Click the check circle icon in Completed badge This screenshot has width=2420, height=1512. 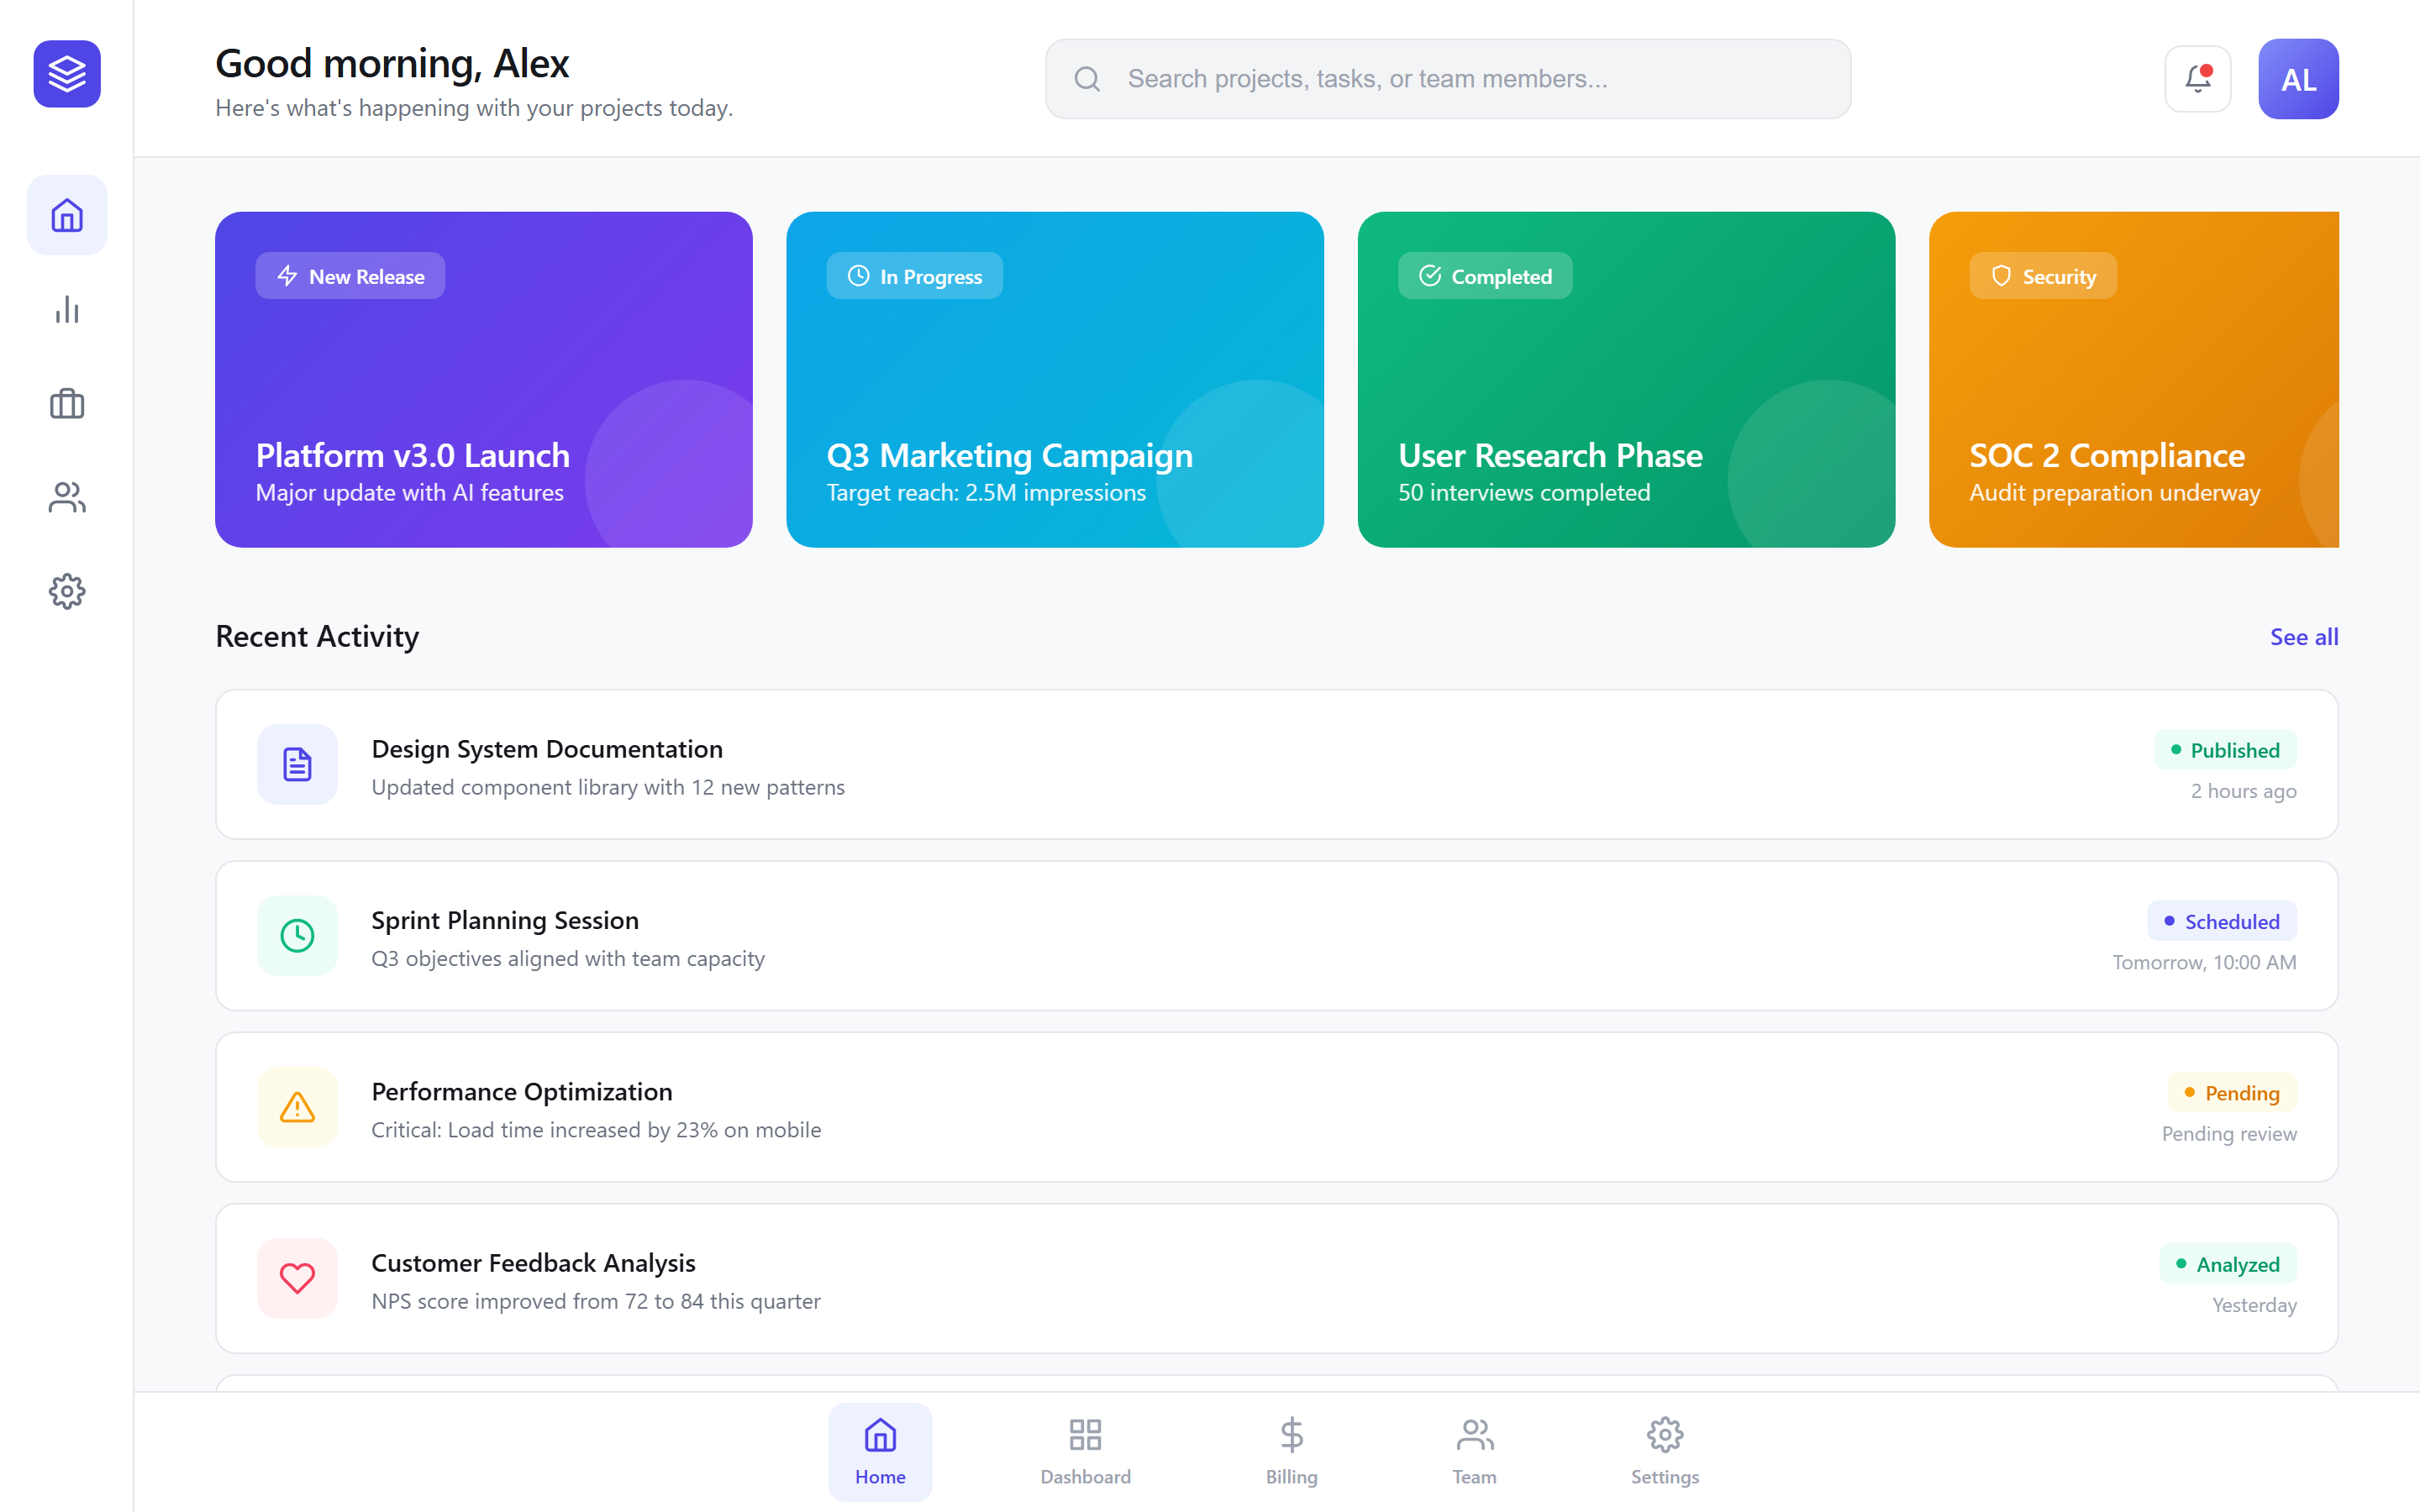click(x=1430, y=276)
